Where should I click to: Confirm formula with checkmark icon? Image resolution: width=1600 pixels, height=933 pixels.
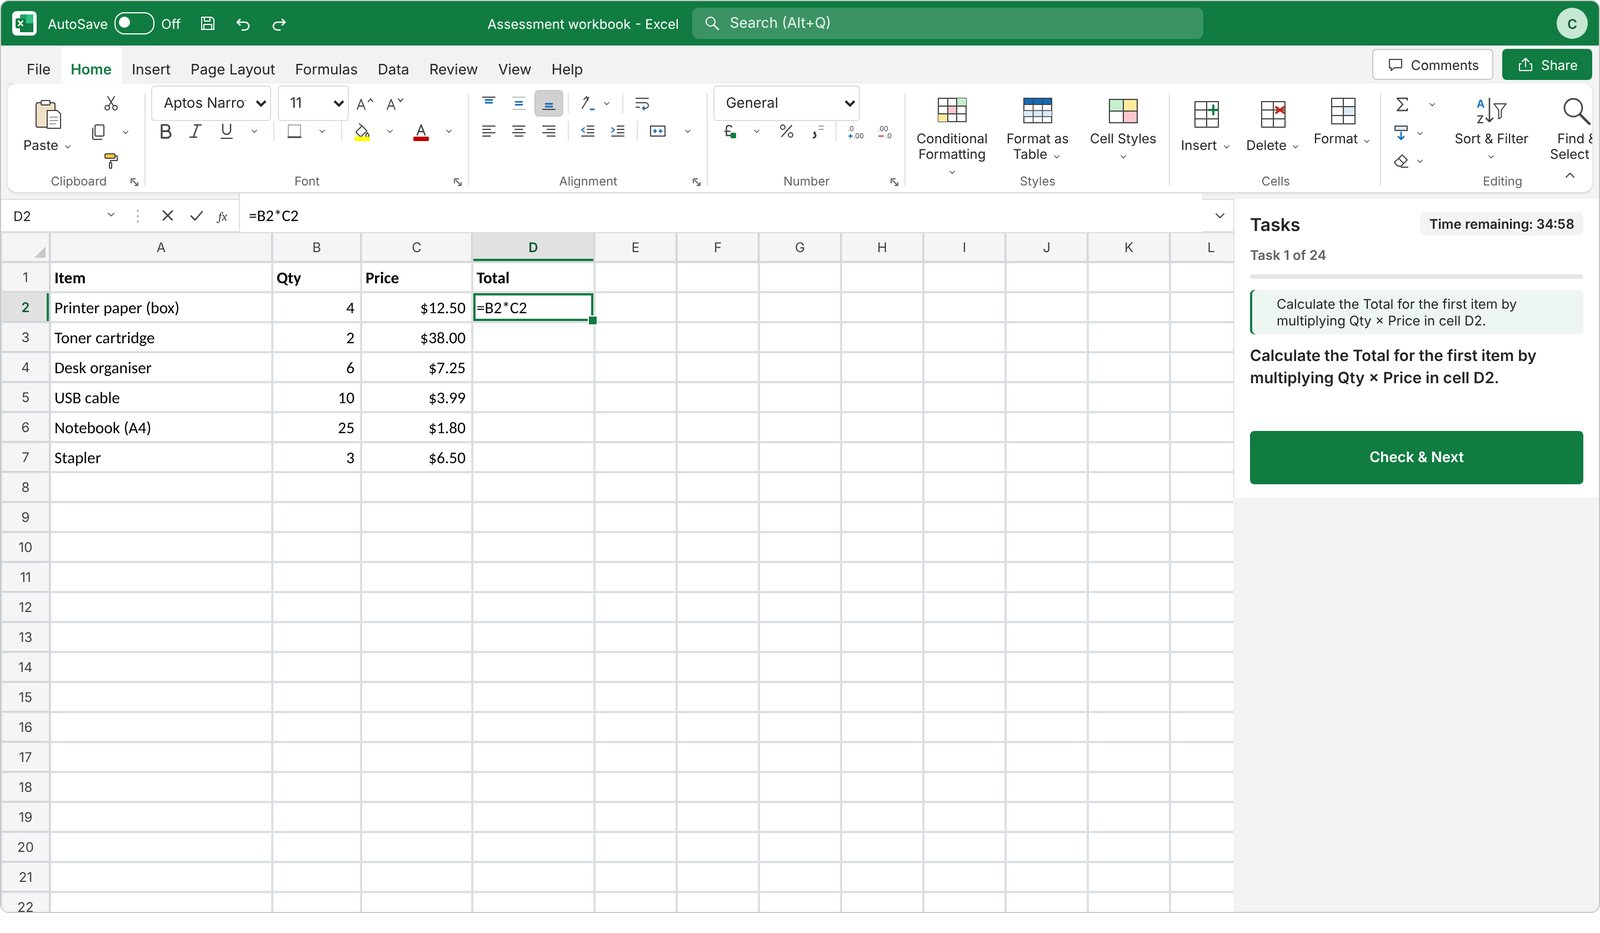[x=196, y=215]
